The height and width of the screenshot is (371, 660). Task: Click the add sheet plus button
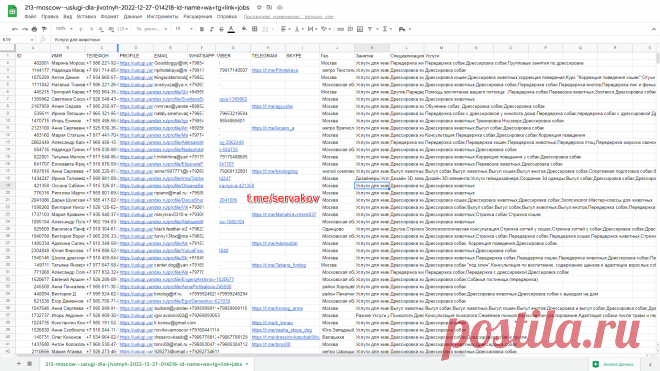click(19, 363)
